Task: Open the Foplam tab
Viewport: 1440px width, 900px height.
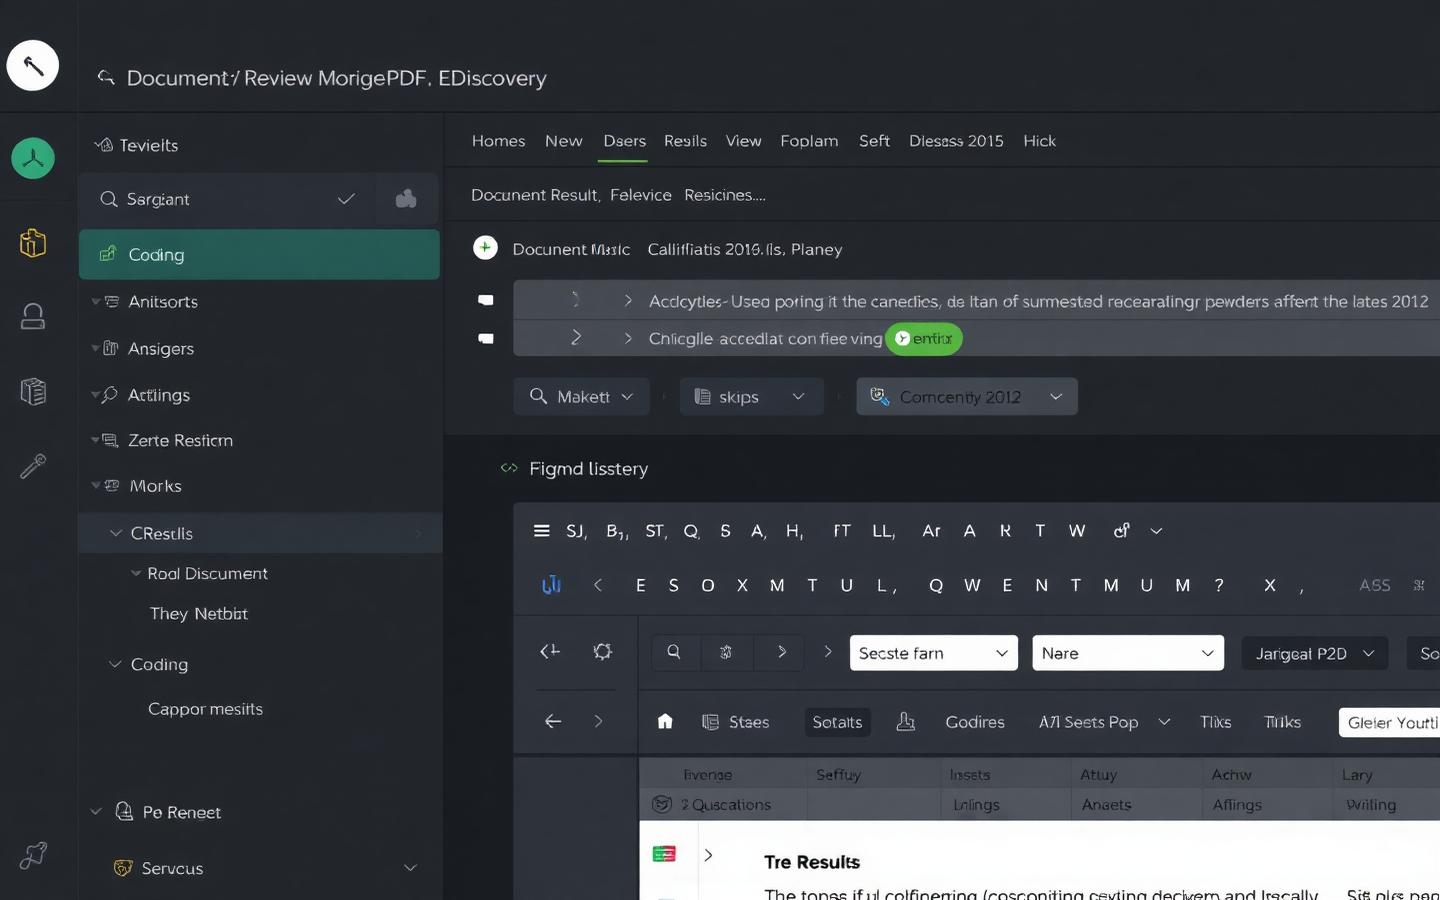Action: tap(809, 141)
